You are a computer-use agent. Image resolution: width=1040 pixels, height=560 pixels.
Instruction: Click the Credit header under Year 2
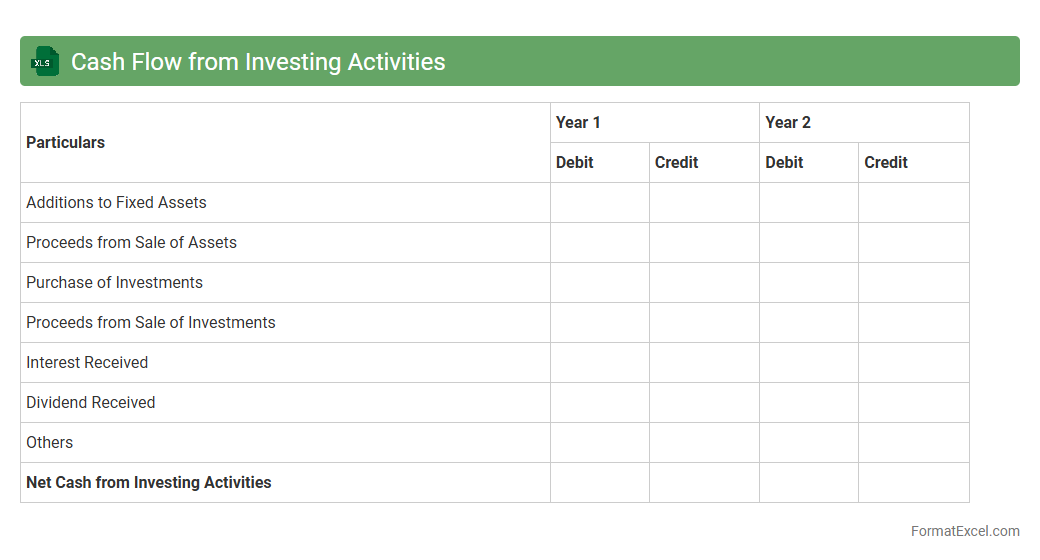(x=886, y=163)
